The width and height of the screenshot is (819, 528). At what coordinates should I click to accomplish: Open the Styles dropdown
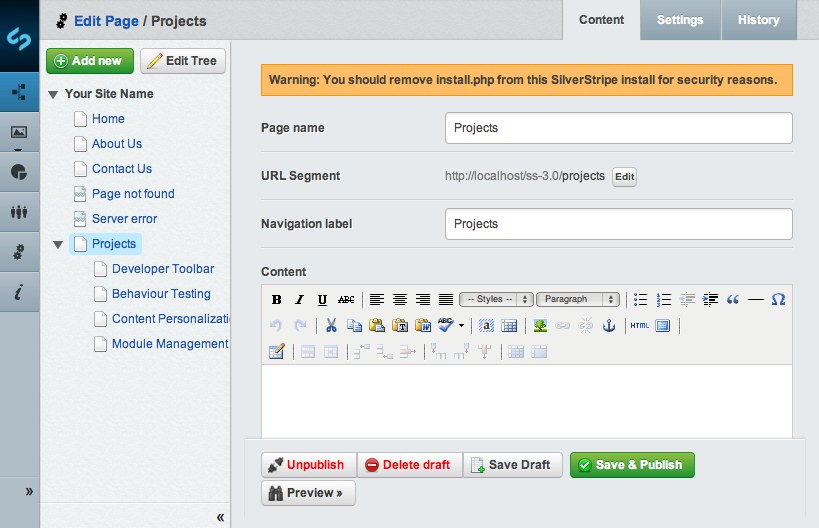pos(495,299)
